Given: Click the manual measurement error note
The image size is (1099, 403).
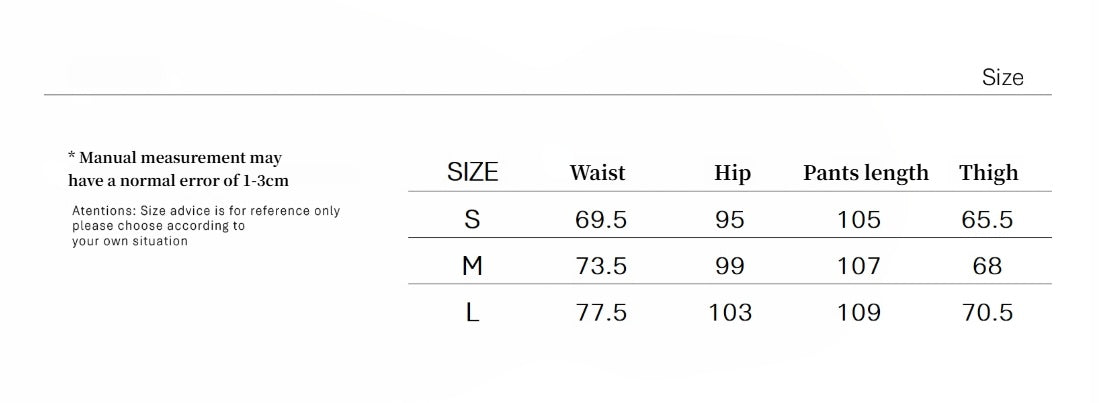Looking at the screenshot, I should click(178, 169).
